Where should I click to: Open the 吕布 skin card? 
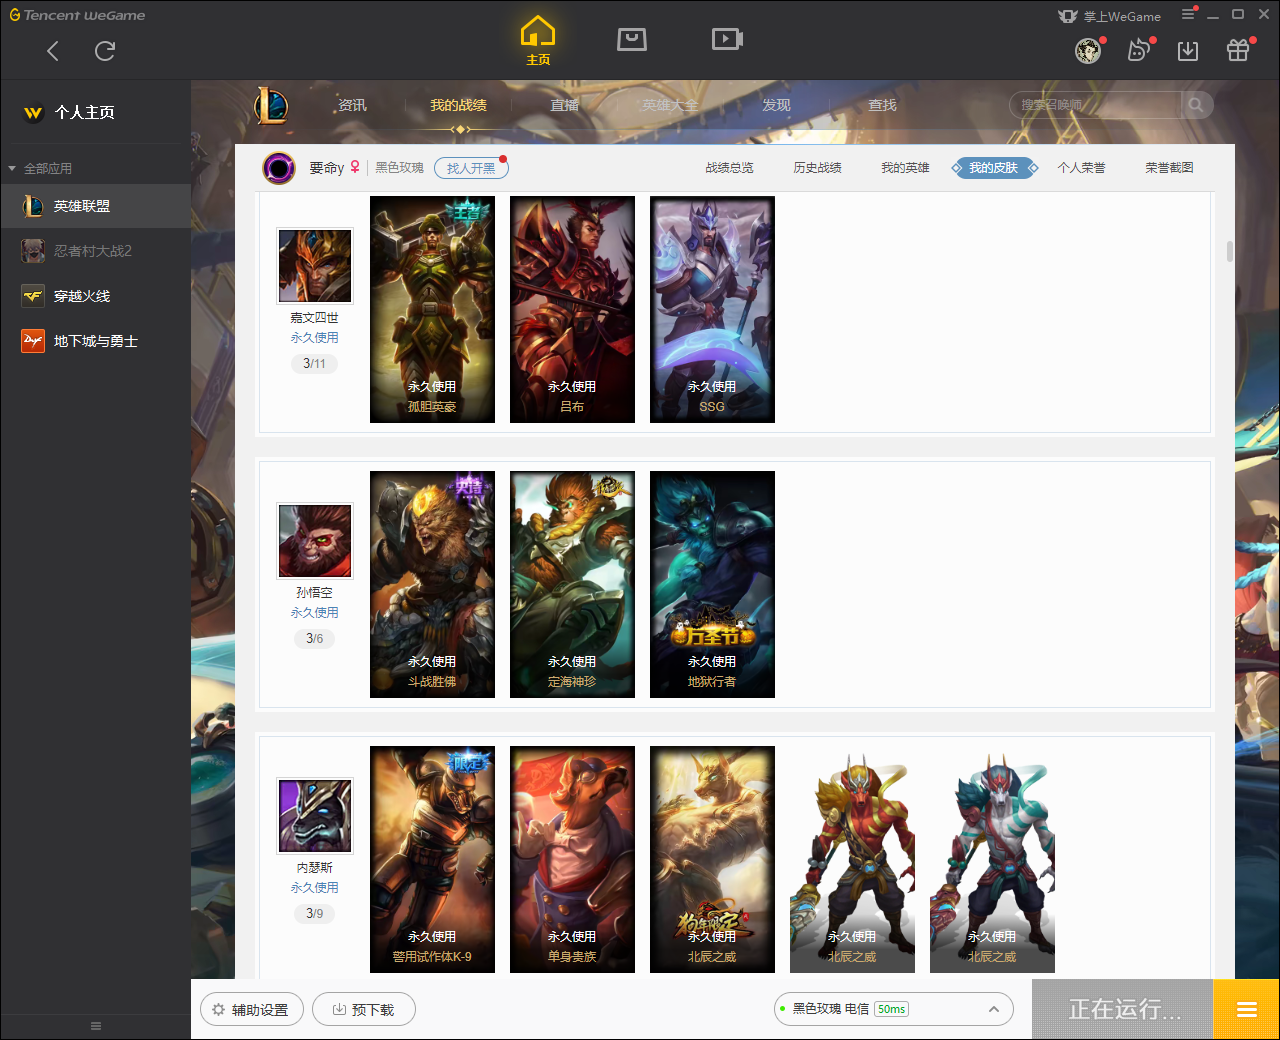tap(572, 309)
